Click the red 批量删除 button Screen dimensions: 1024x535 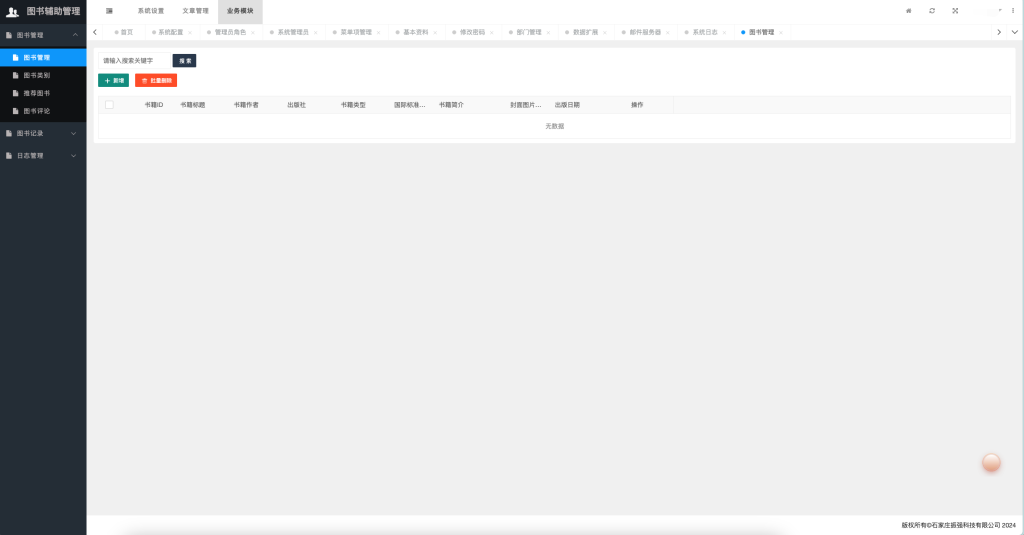156,80
